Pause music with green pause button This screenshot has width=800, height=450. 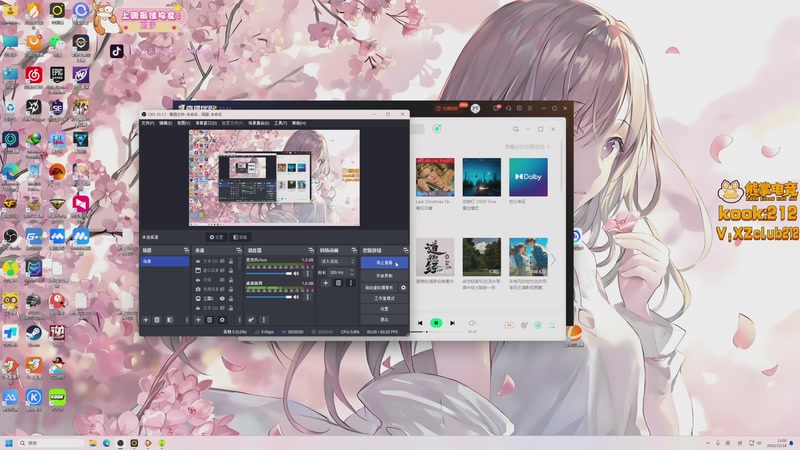(436, 323)
